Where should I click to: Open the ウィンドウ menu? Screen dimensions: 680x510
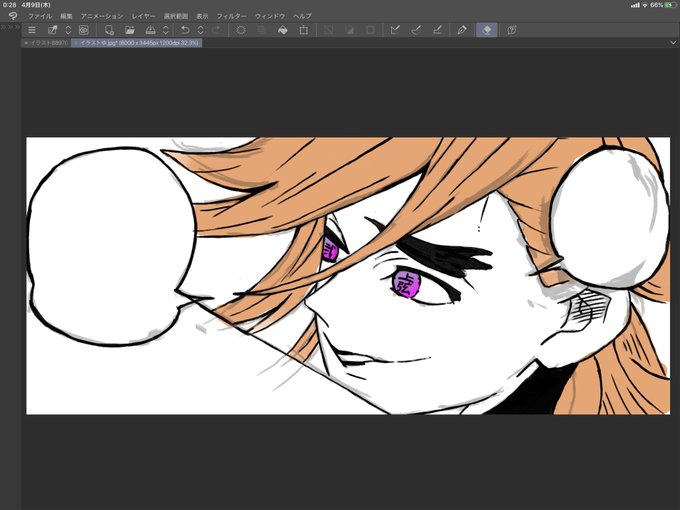270,16
